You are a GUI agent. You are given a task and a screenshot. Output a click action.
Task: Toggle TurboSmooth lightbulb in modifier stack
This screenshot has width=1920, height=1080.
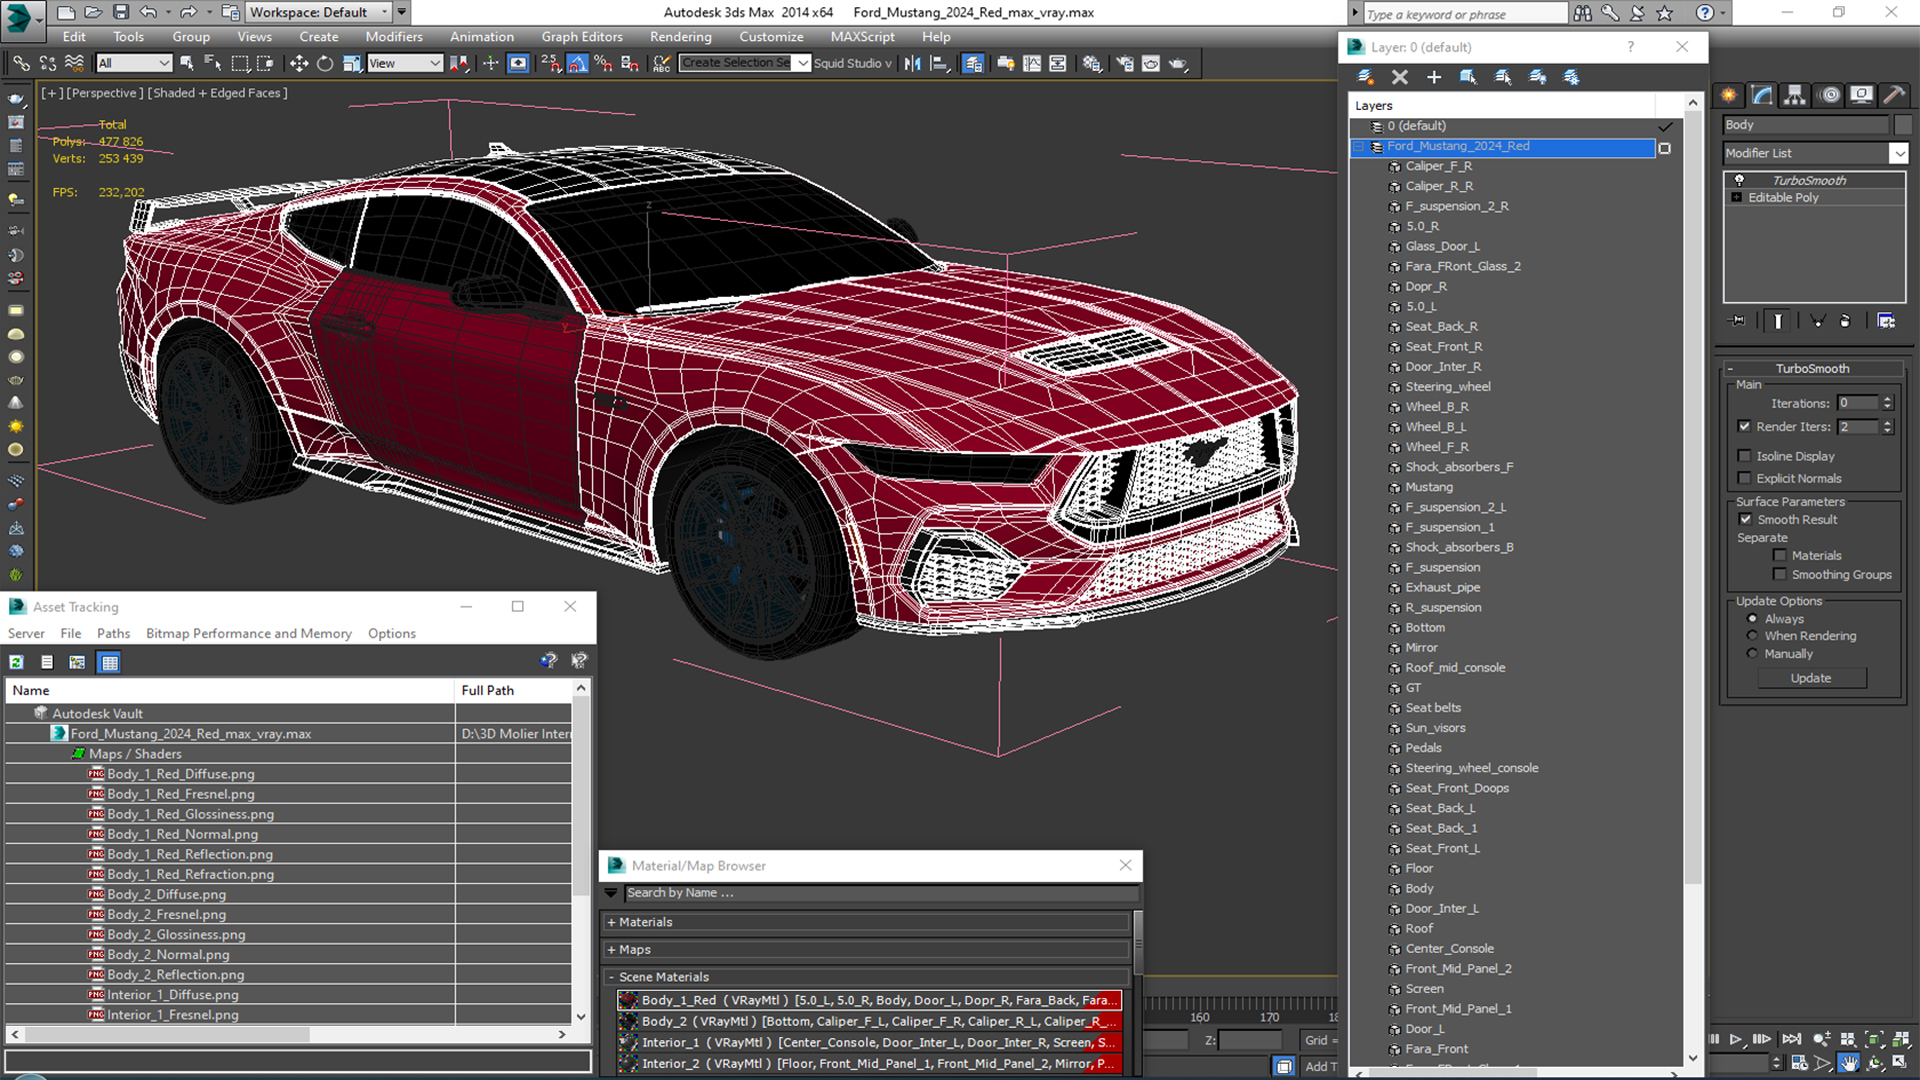coord(1739,180)
